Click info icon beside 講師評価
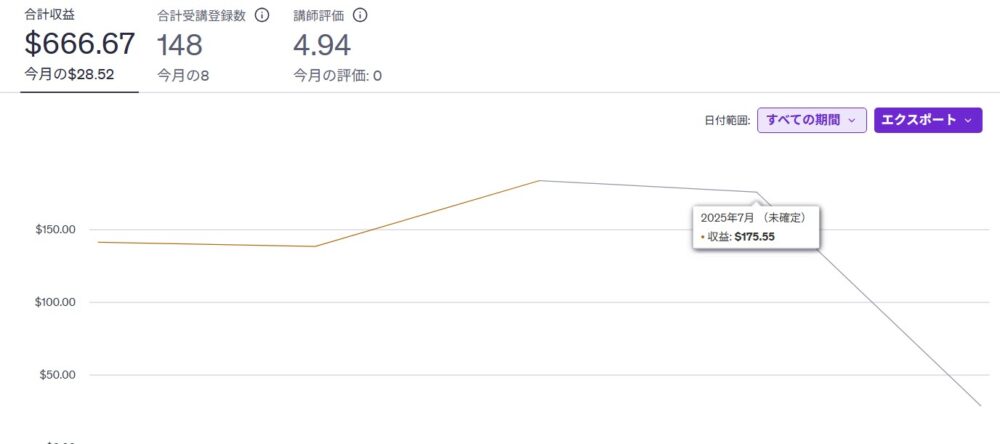 tap(360, 15)
